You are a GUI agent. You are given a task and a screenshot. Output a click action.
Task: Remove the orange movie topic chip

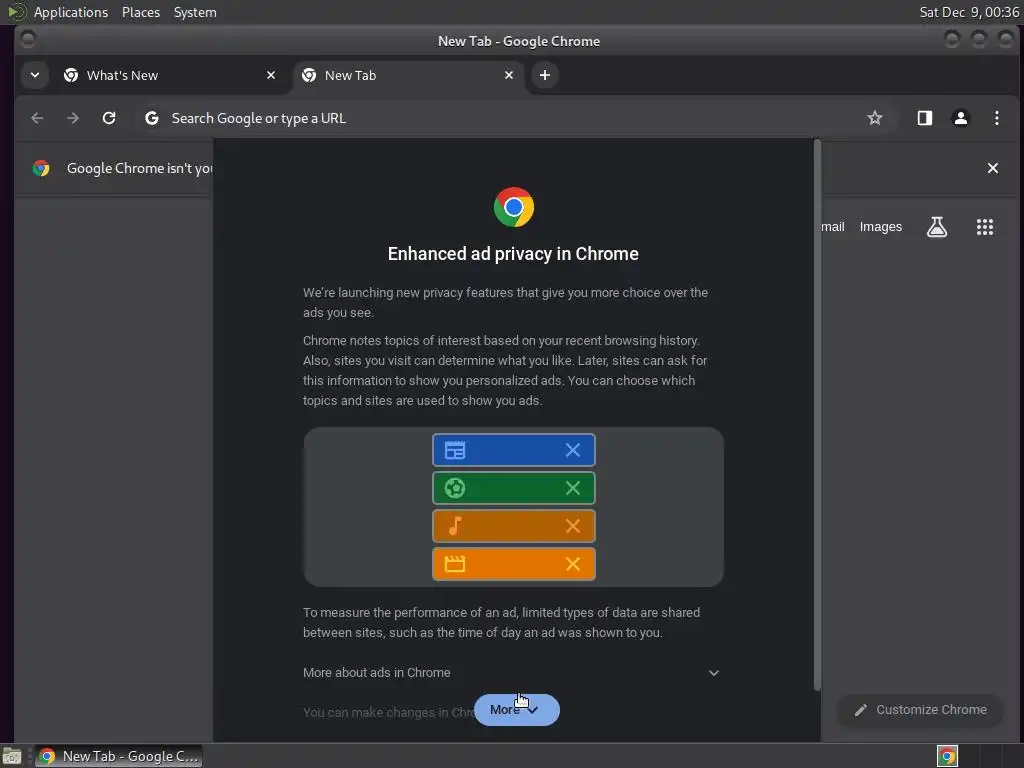(x=573, y=564)
